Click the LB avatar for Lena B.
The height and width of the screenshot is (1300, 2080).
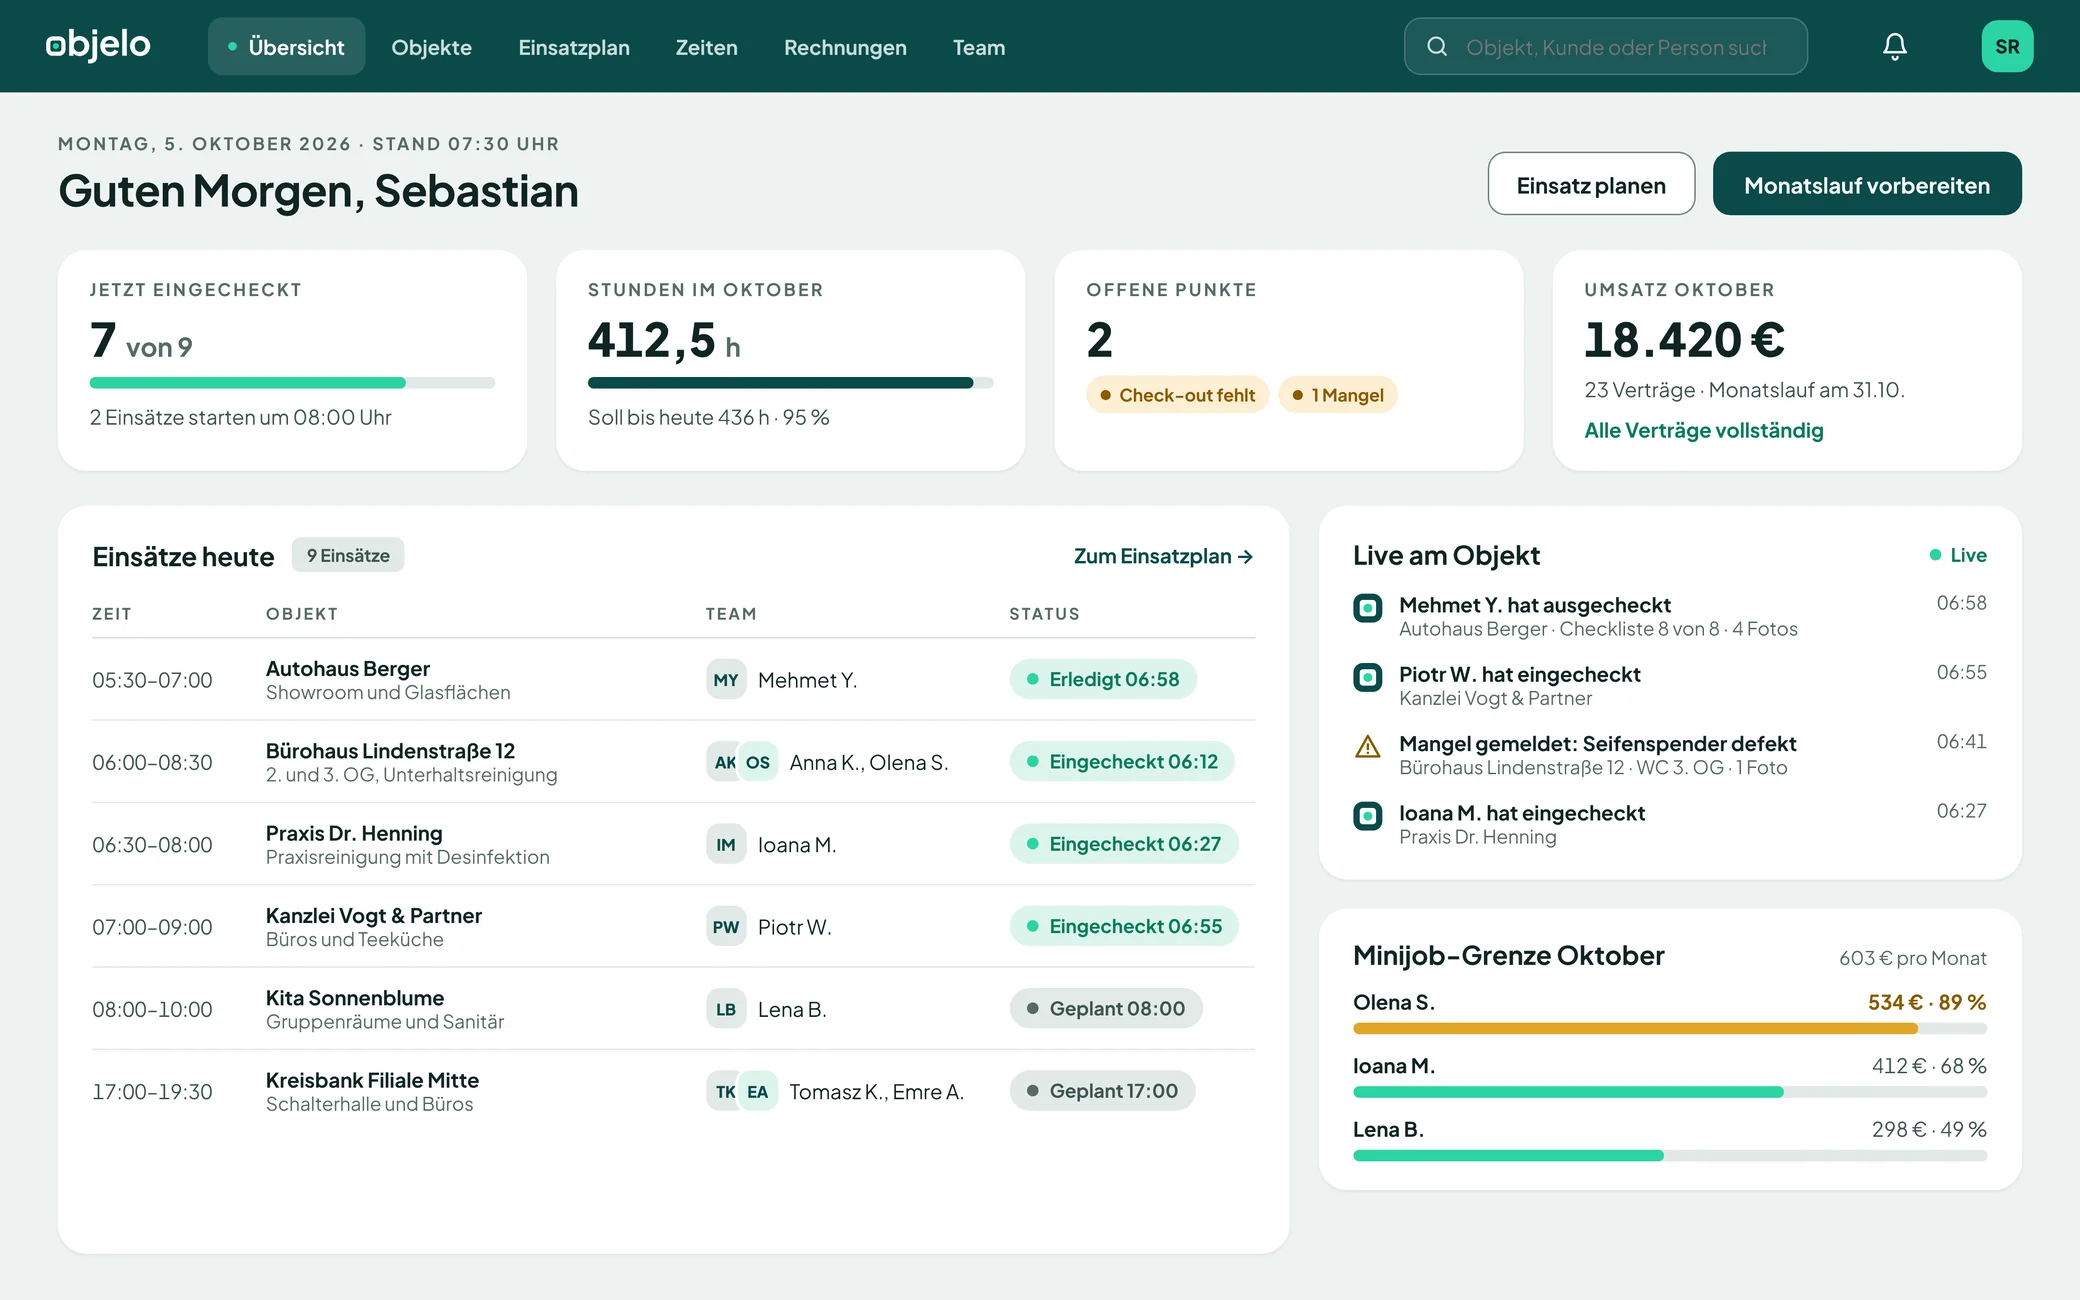726,1009
